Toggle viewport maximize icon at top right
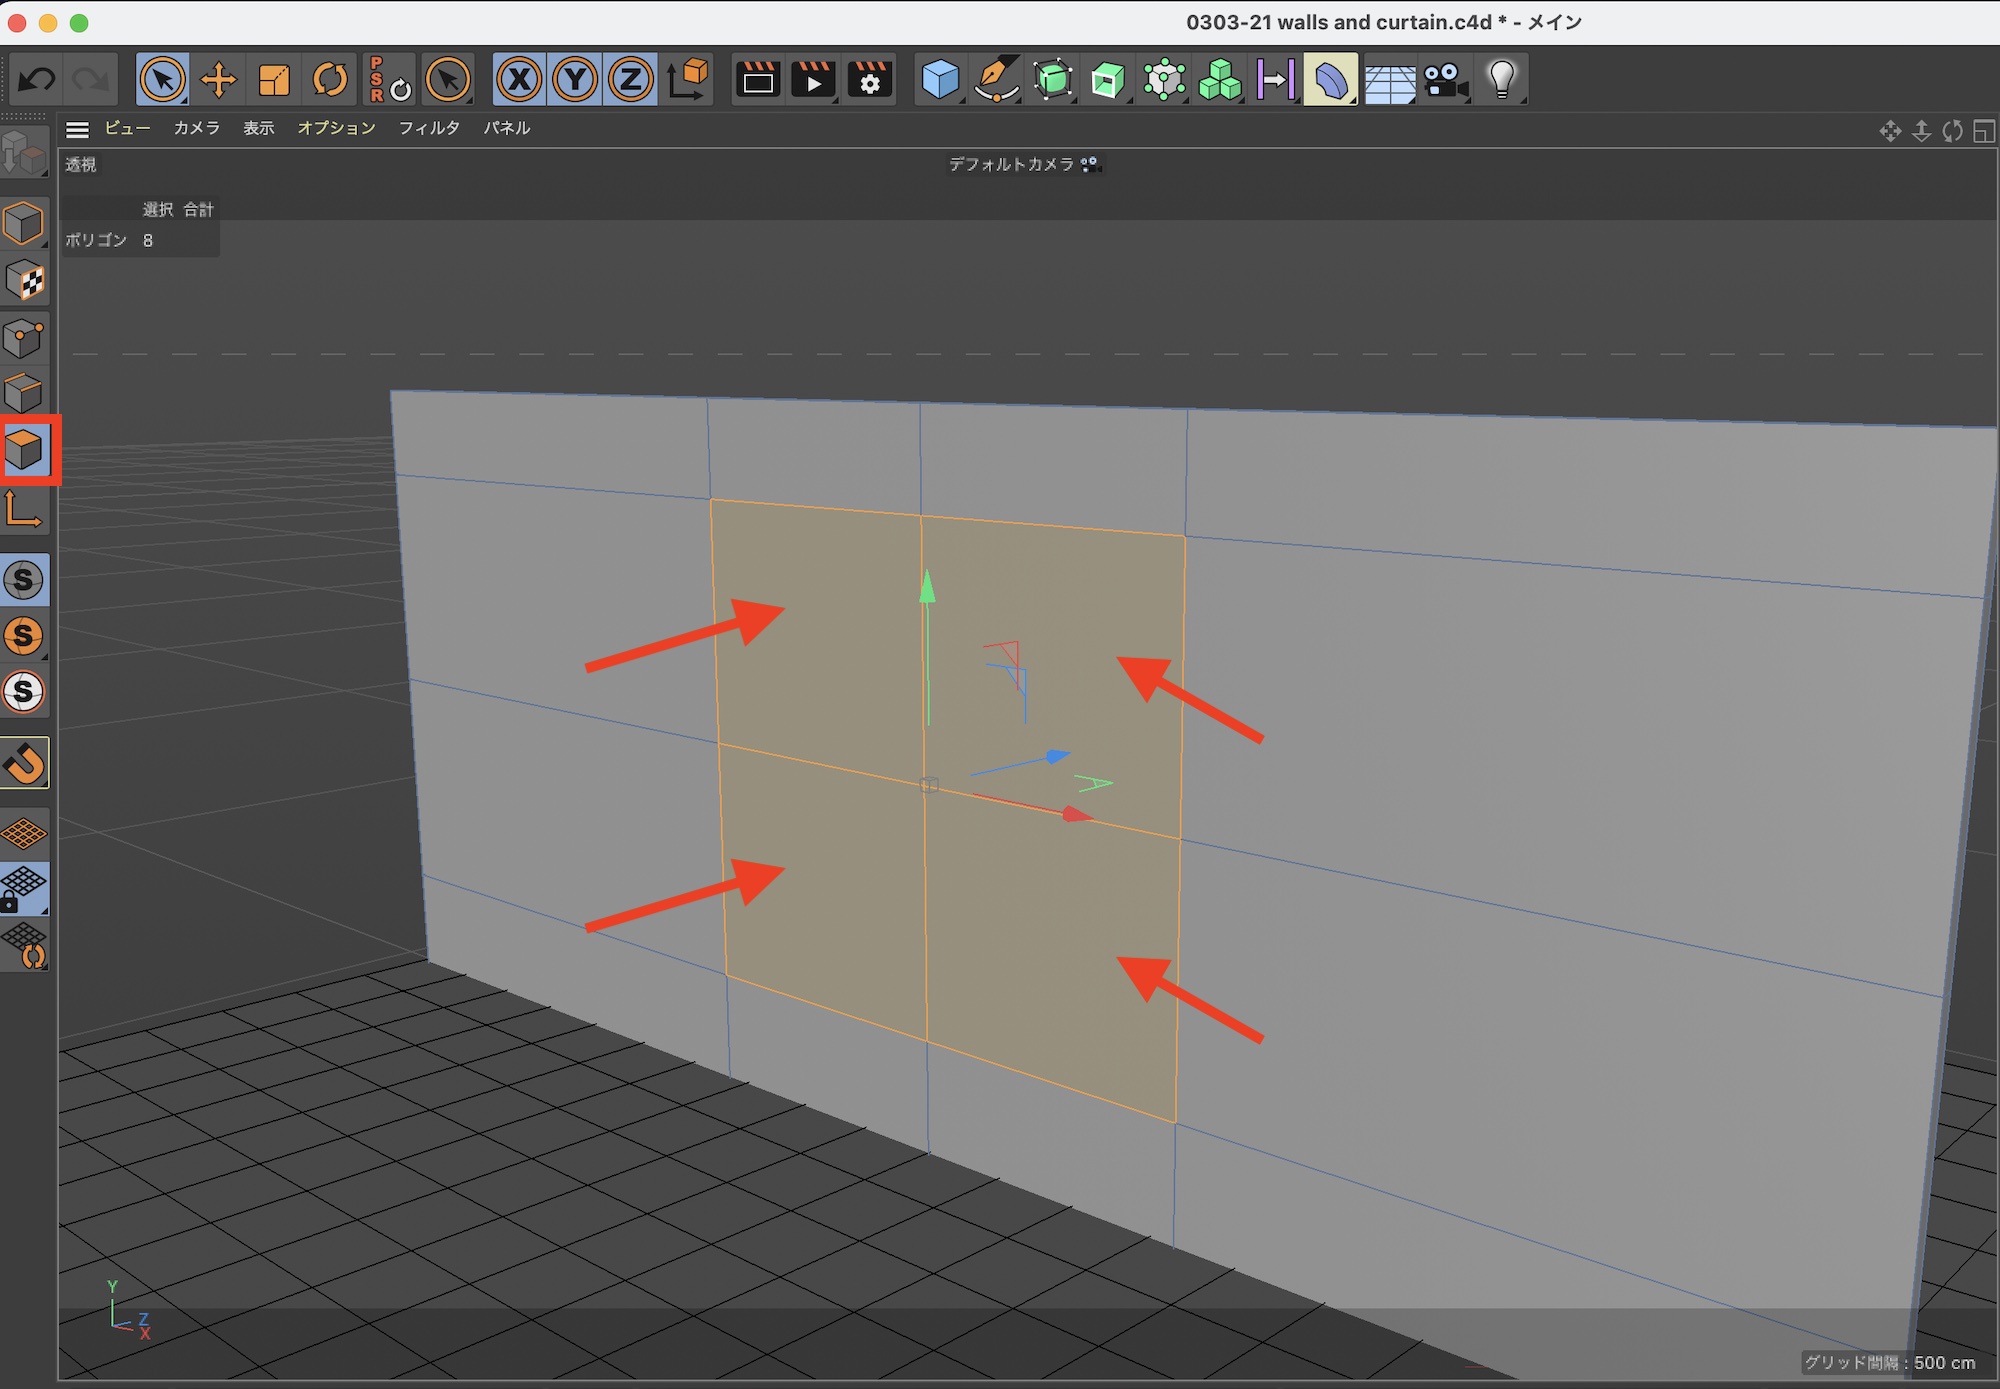The image size is (2000, 1389). [x=1984, y=131]
